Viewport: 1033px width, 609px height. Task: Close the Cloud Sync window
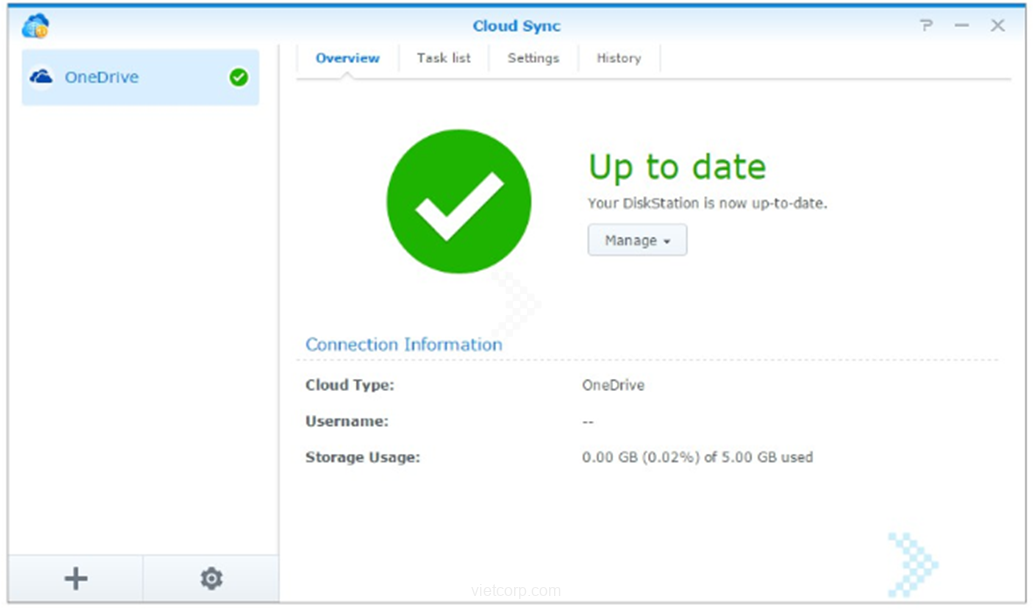pyautogui.click(x=998, y=26)
